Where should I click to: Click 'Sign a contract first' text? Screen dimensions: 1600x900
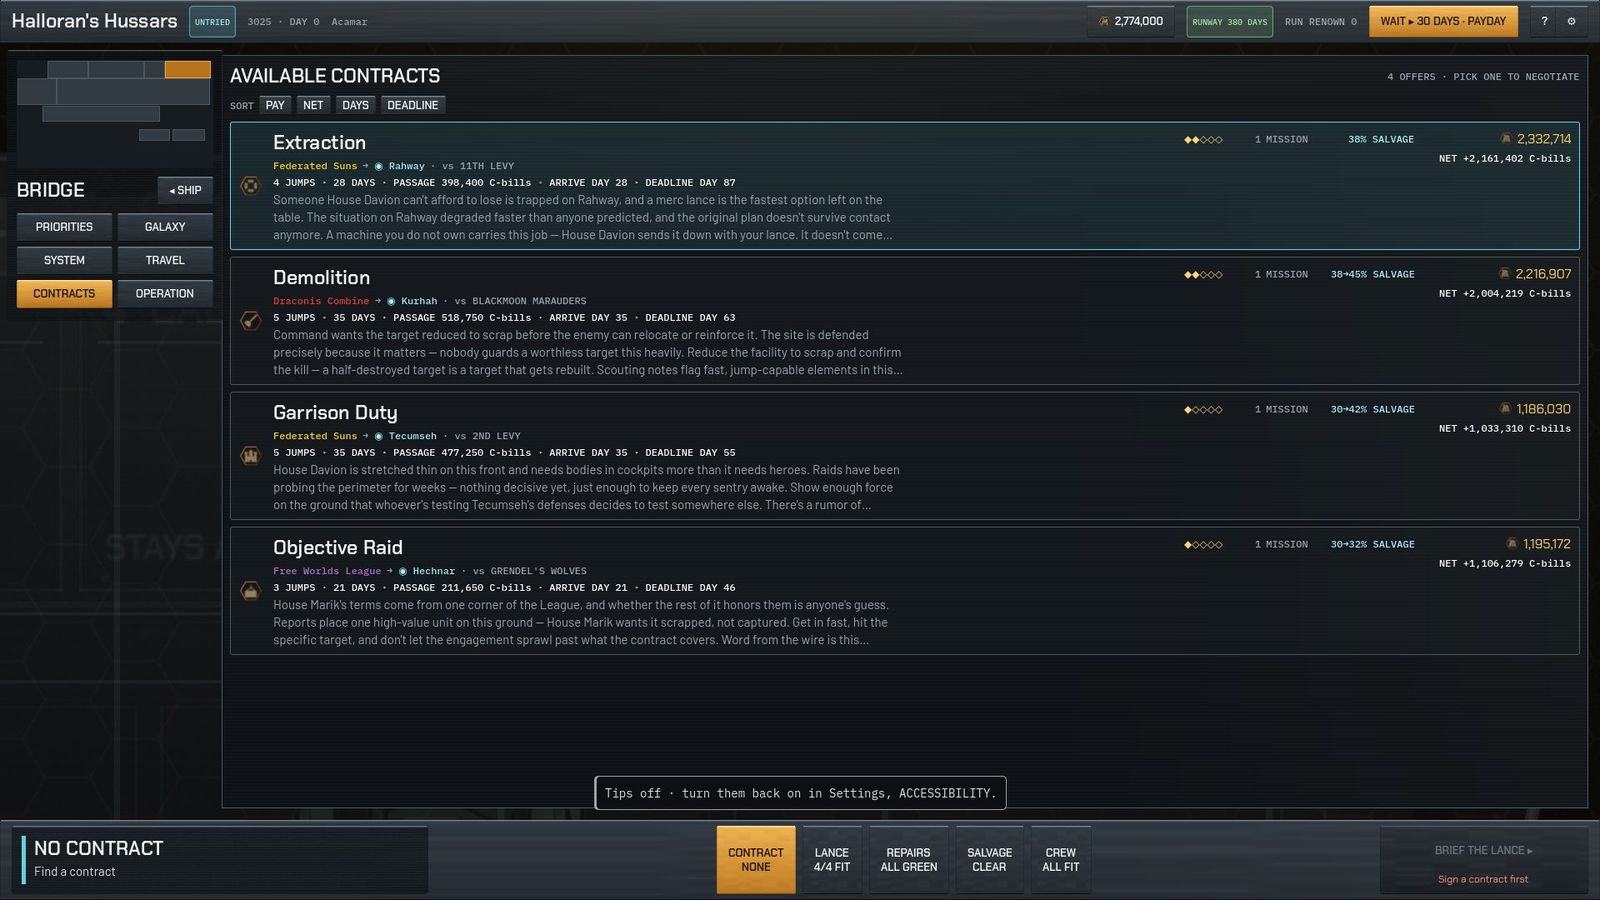pos(1483,880)
